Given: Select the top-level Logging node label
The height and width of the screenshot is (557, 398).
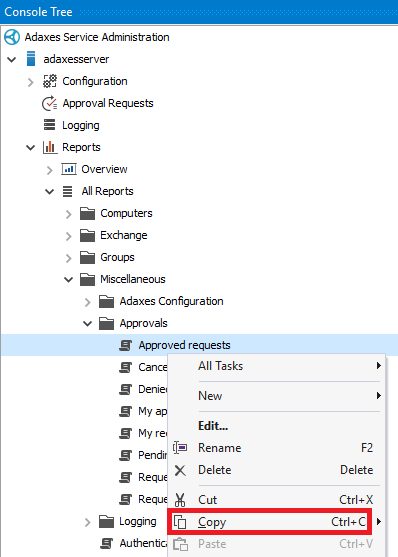Looking at the screenshot, I should pos(81,125).
